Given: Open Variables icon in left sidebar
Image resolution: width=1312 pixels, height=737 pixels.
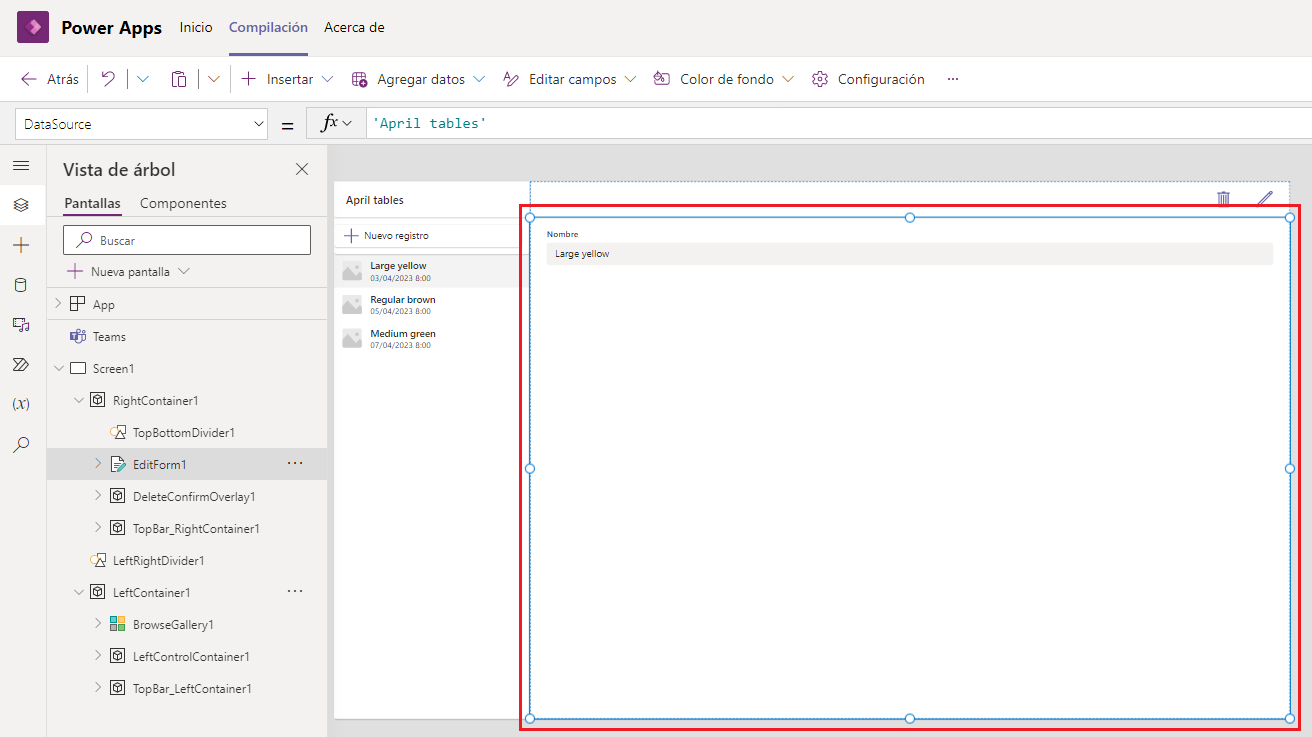Looking at the screenshot, I should (x=21, y=404).
